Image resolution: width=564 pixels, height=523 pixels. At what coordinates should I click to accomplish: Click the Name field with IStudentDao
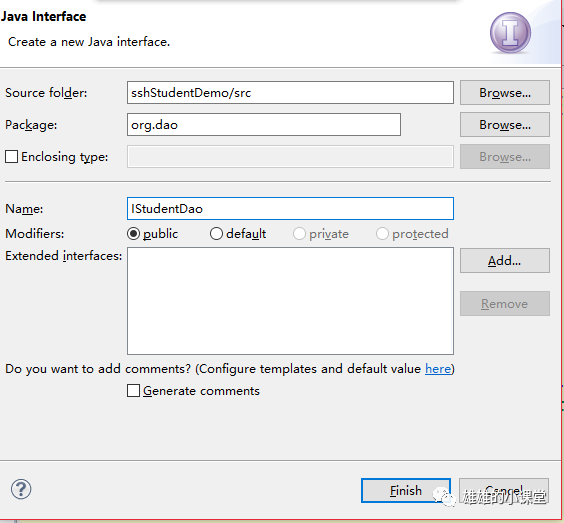pyautogui.click(x=290, y=208)
